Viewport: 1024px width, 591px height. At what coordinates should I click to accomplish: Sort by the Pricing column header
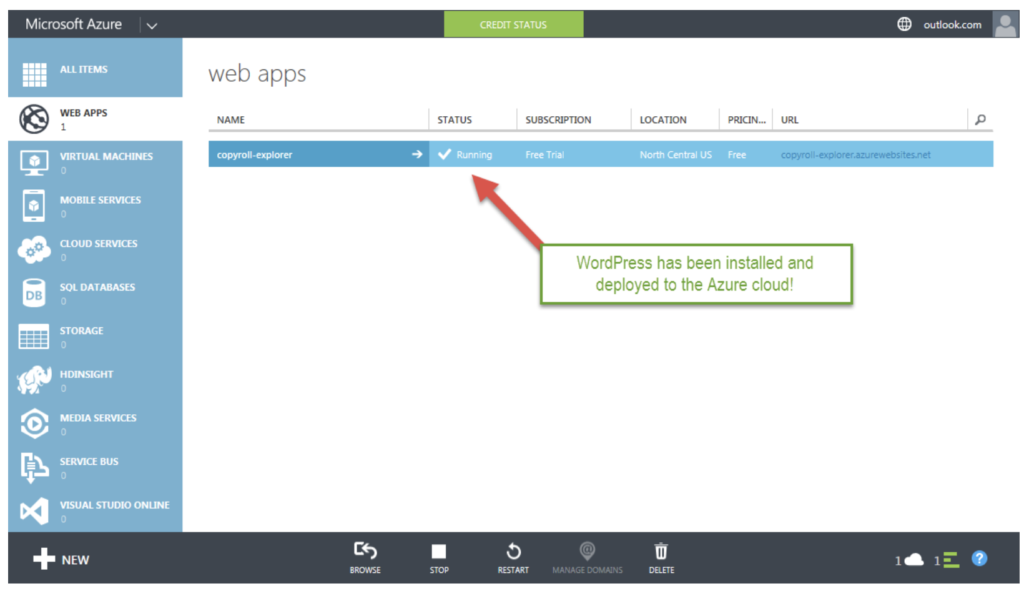(746, 120)
